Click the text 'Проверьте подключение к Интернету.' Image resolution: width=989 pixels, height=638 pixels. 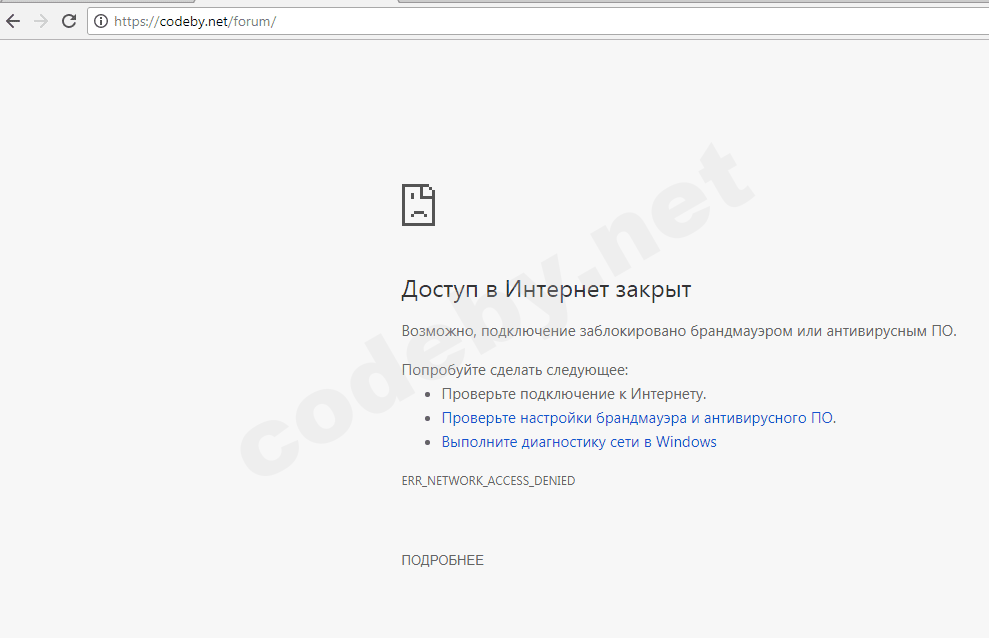tap(574, 394)
